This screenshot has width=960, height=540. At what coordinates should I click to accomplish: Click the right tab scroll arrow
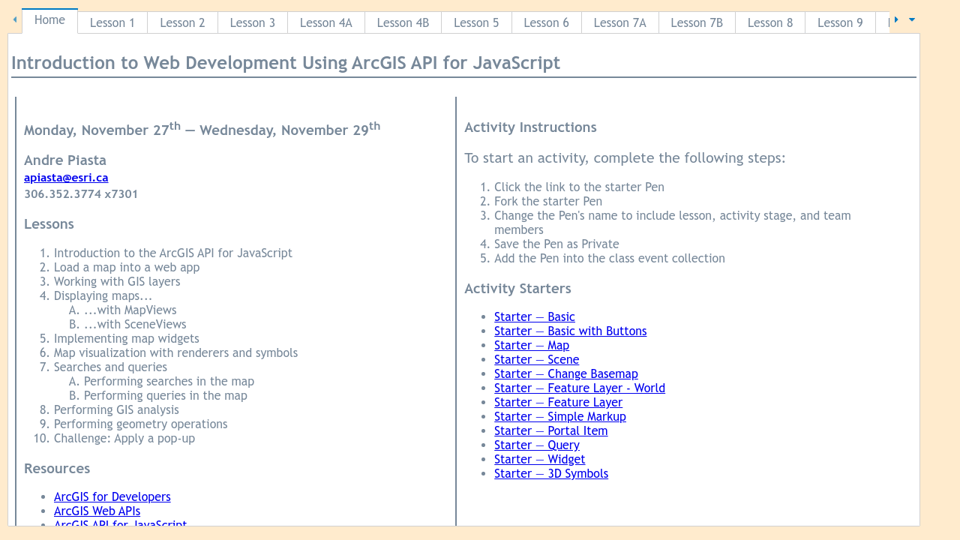(896, 20)
